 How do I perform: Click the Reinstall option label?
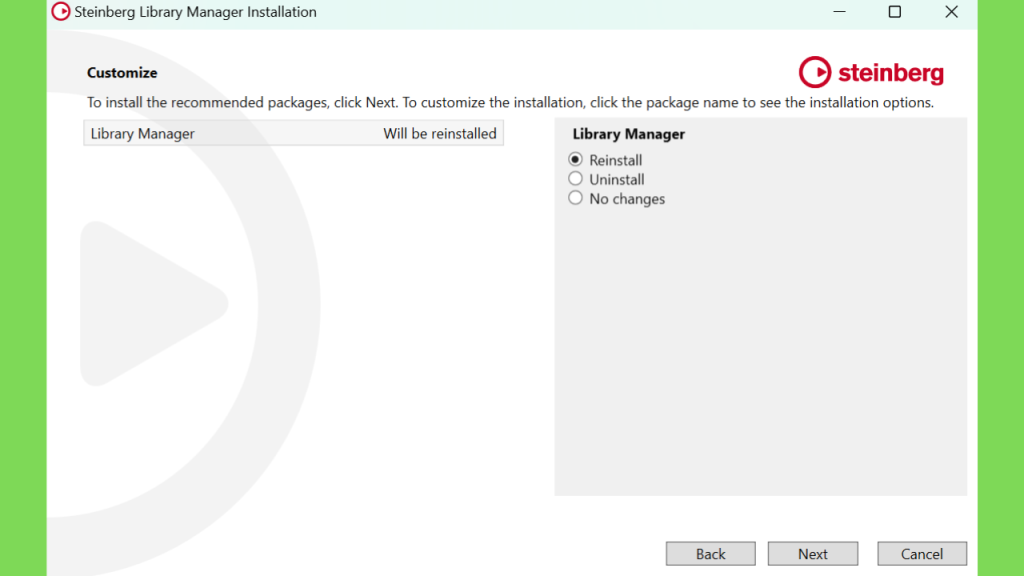[615, 160]
